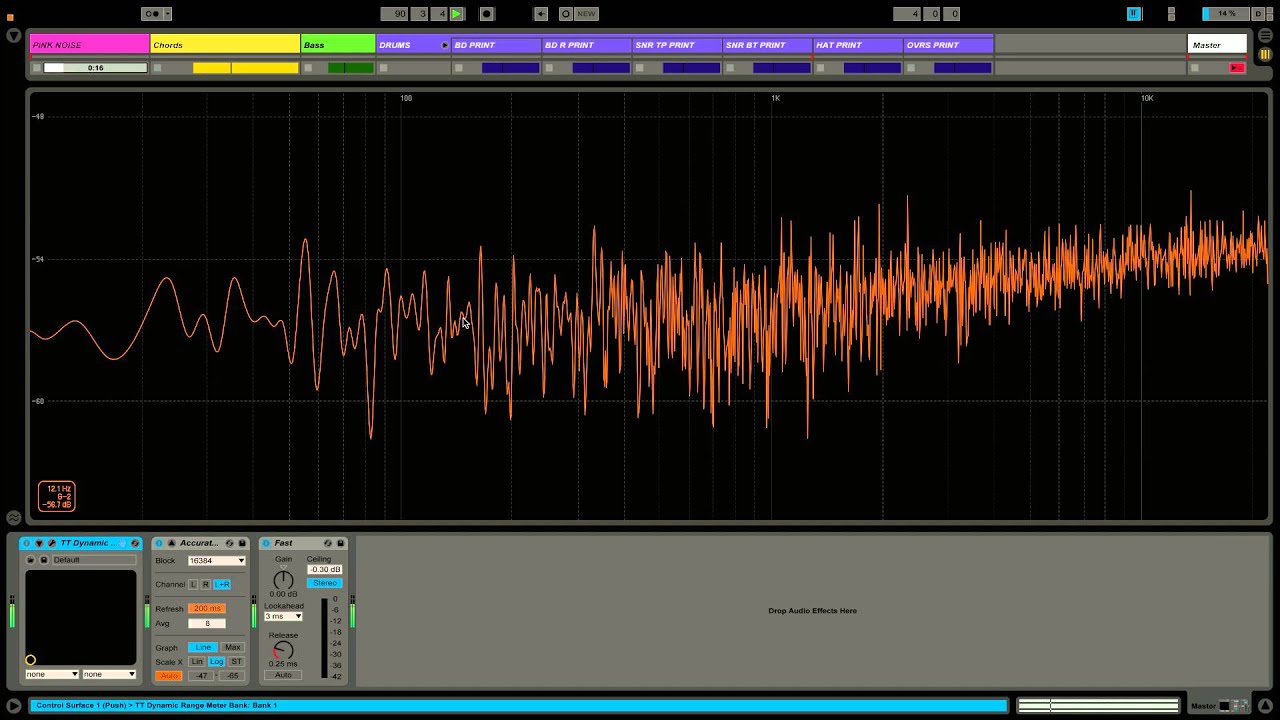The image size is (1280, 720).
Task: Launch the red Master scene button
Action: coord(1236,68)
